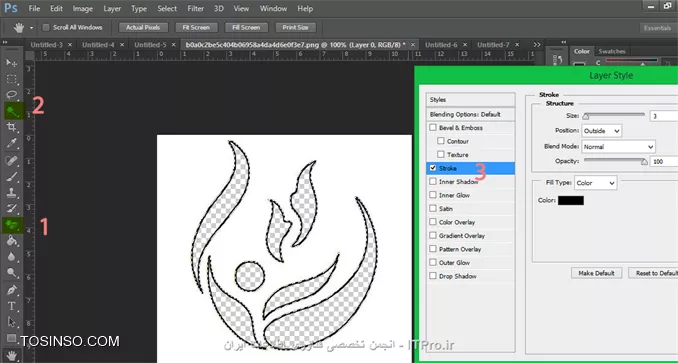The image size is (678, 363).
Task: Close the Untitled-5 document tab
Action: [173, 45]
